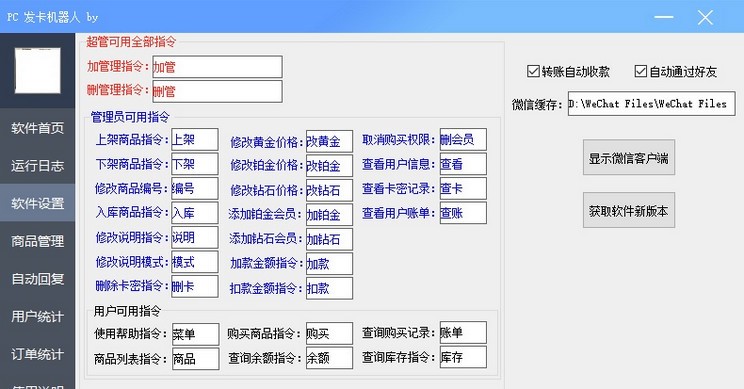744x389 pixels.
Task: Open the 软件首页 sidebar tab
Action: tap(37, 128)
